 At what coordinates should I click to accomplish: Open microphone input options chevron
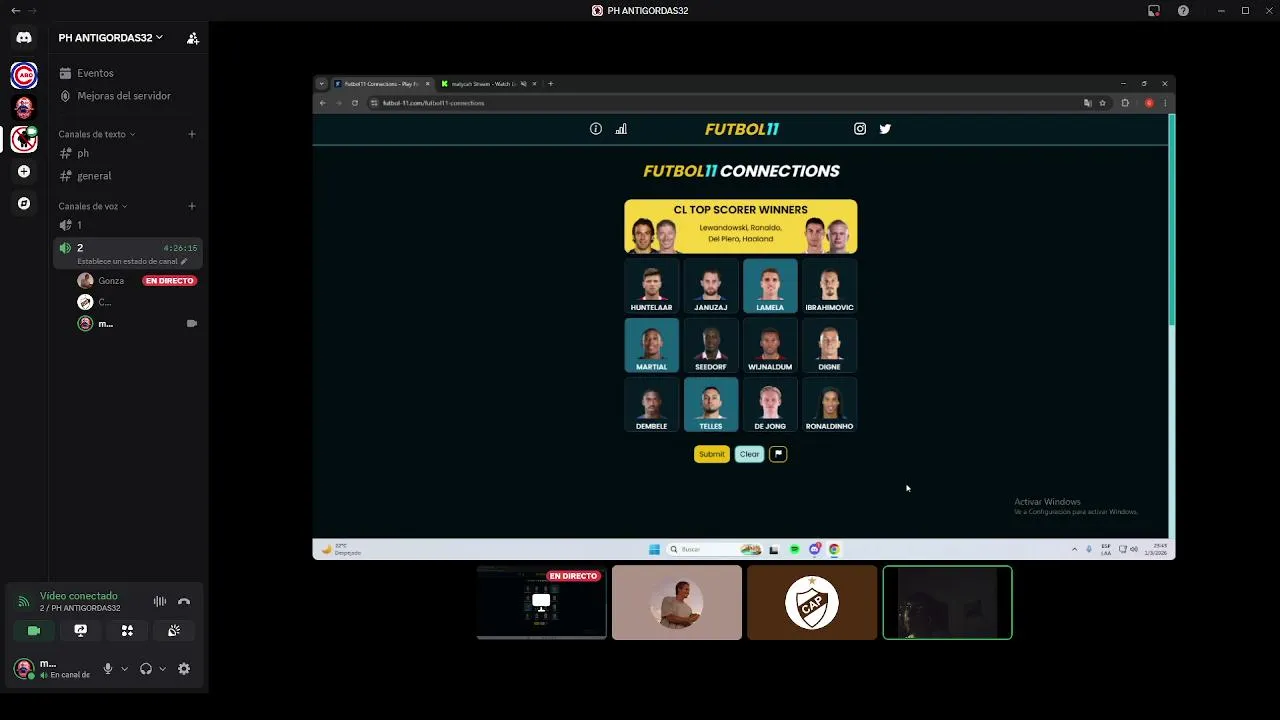pyautogui.click(x=124, y=669)
